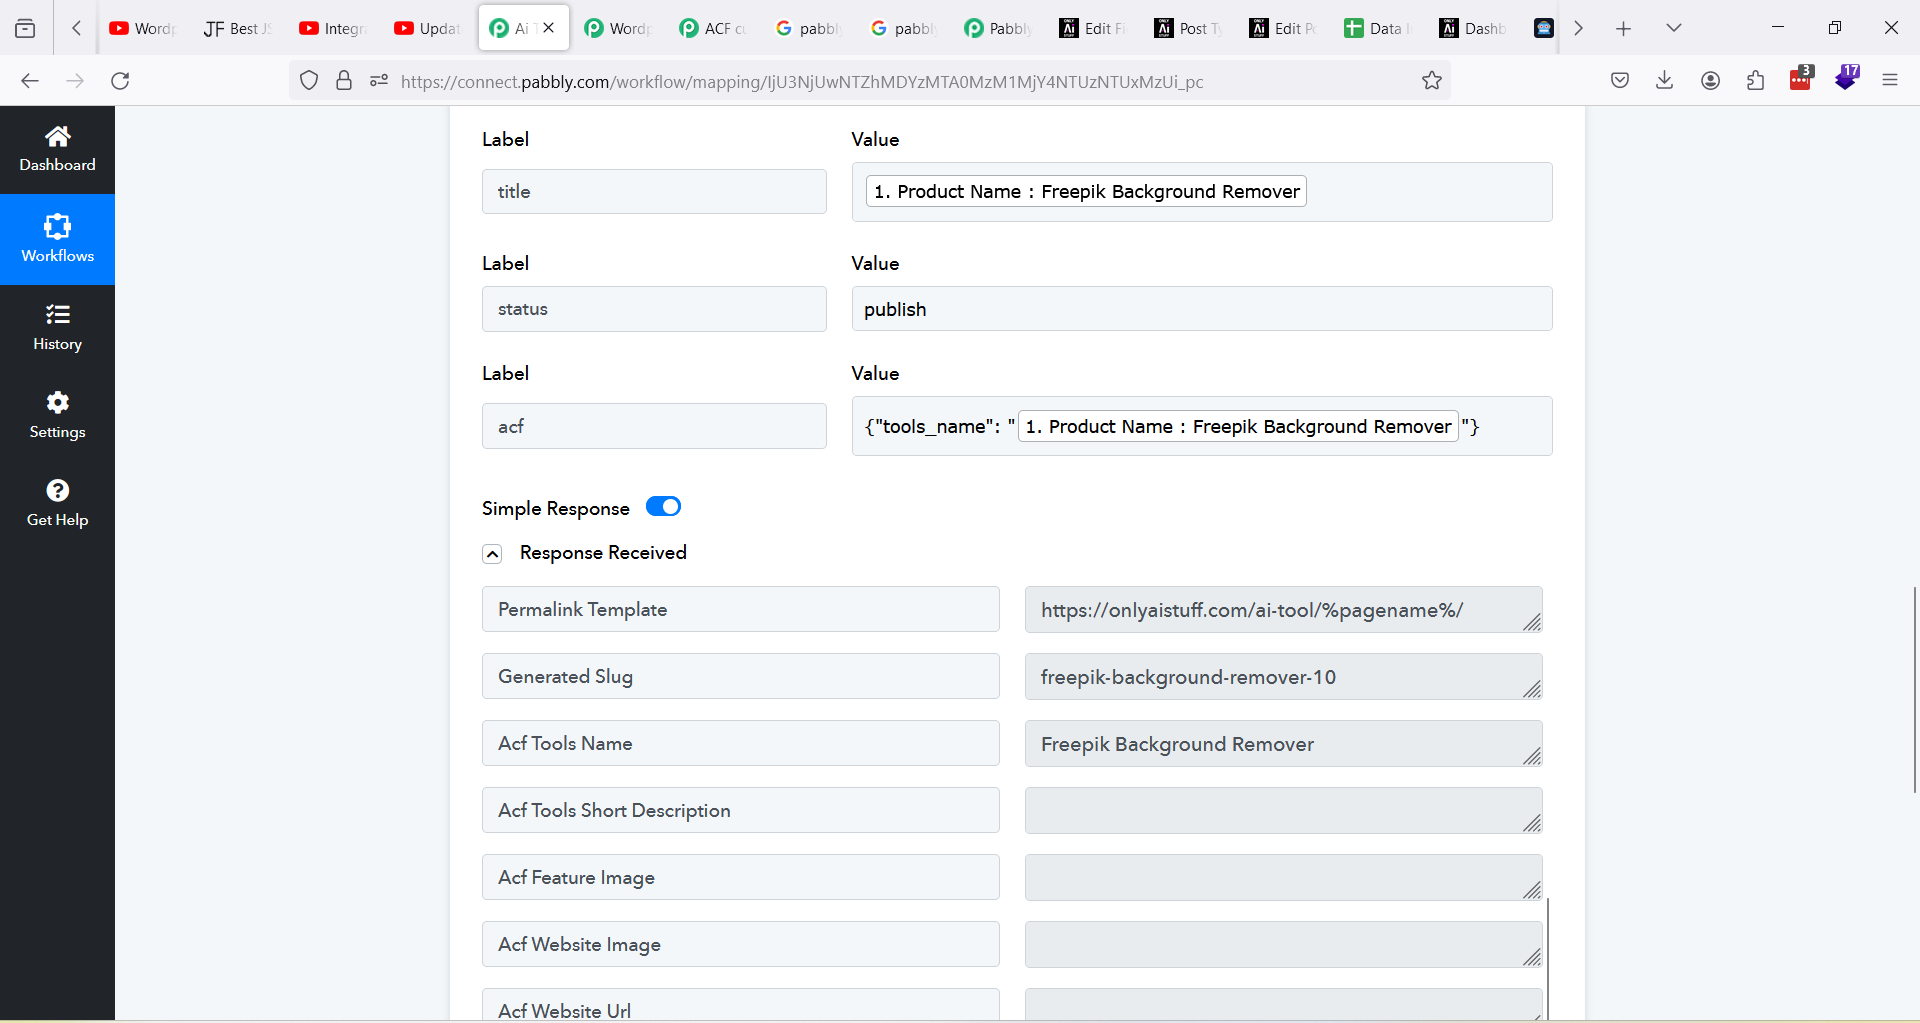This screenshot has width=1920, height=1023.
Task: Switch to the 'Best JS' tab
Action: click(x=238, y=28)
